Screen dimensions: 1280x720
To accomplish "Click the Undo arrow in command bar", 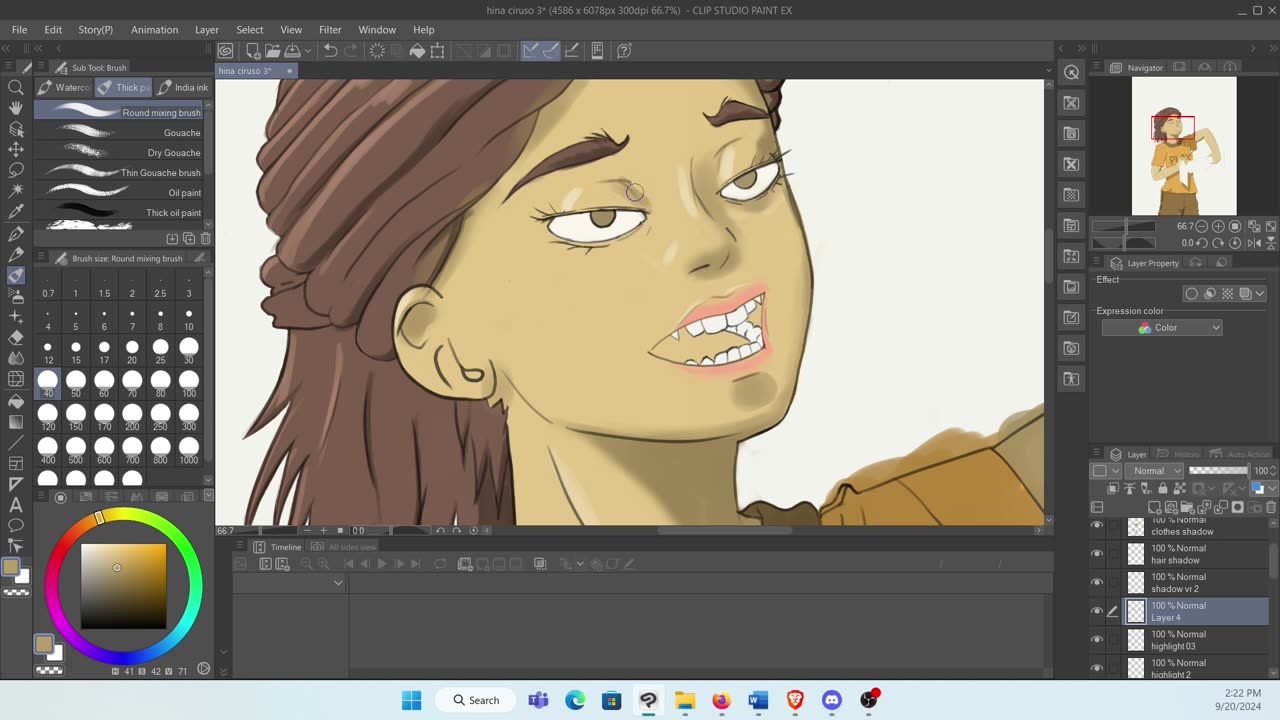I will (330, 50).
